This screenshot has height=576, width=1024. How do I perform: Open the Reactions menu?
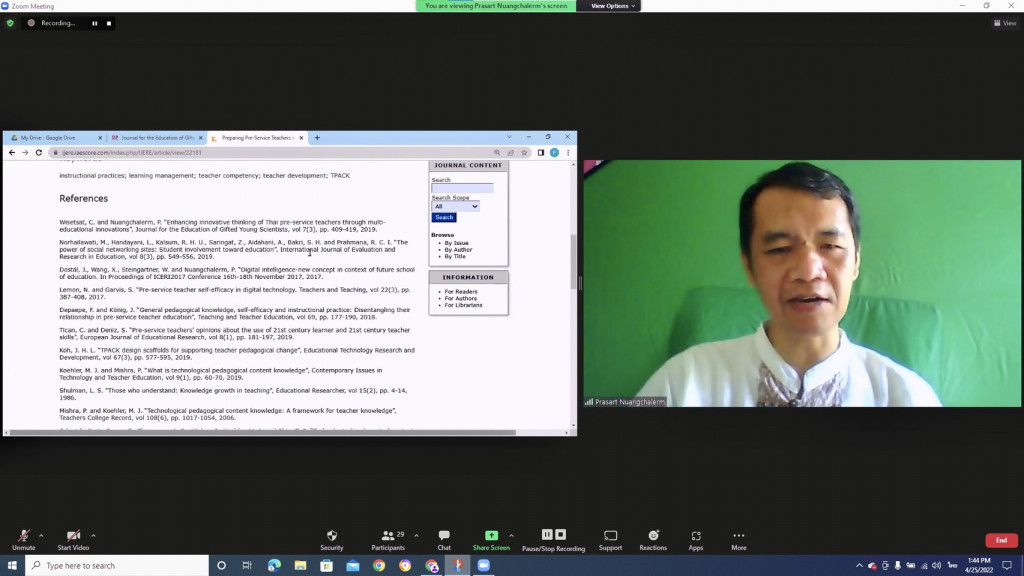click(x=653, y=537)
